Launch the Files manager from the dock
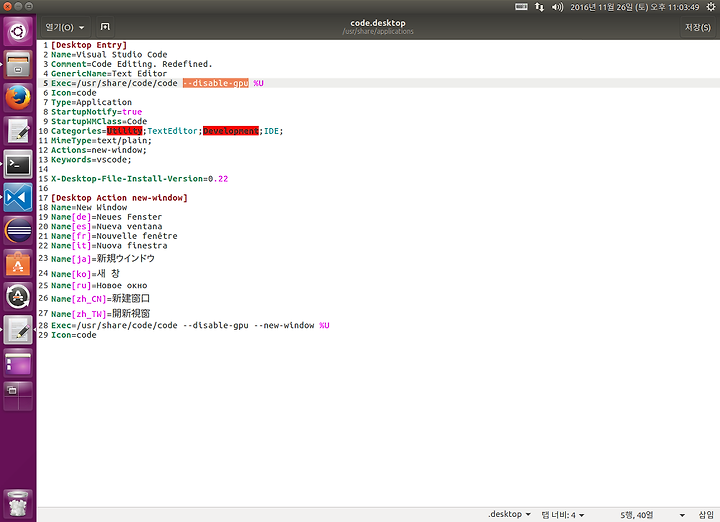720x522 pixels. (18, 65)
